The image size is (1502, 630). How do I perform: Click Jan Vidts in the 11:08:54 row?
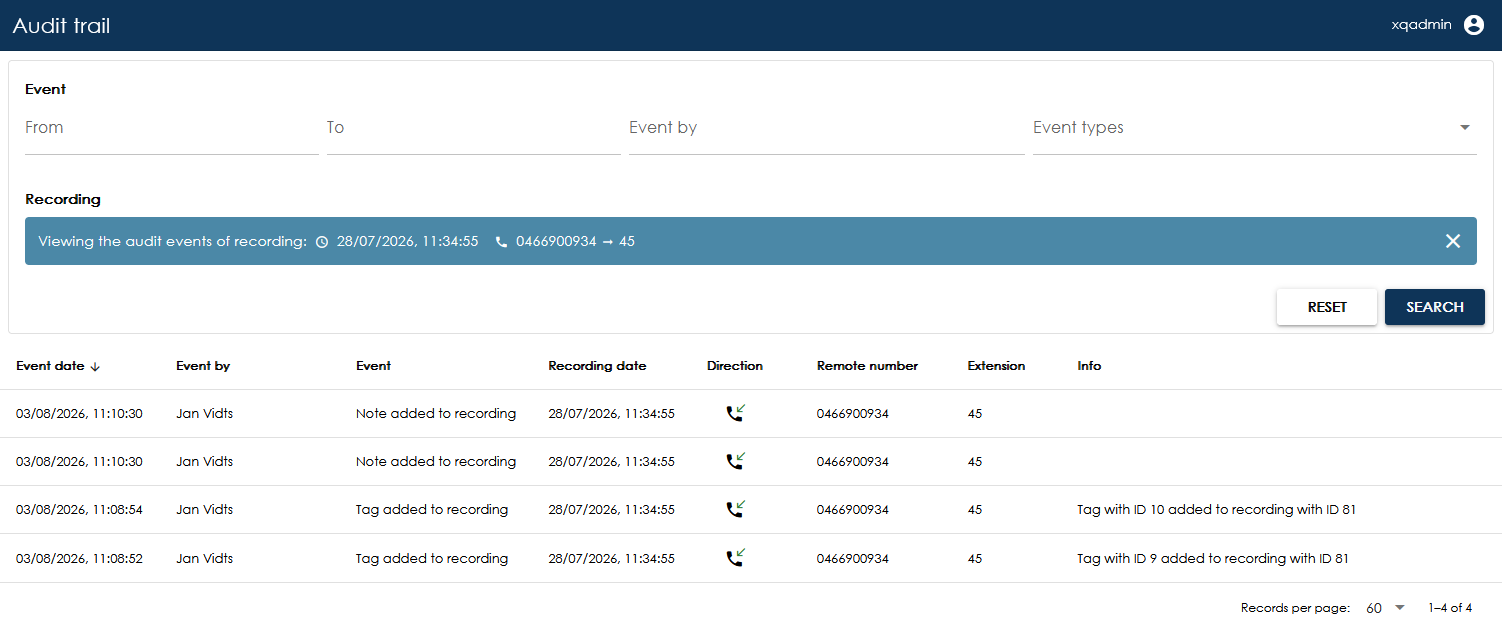click(204, 510)
